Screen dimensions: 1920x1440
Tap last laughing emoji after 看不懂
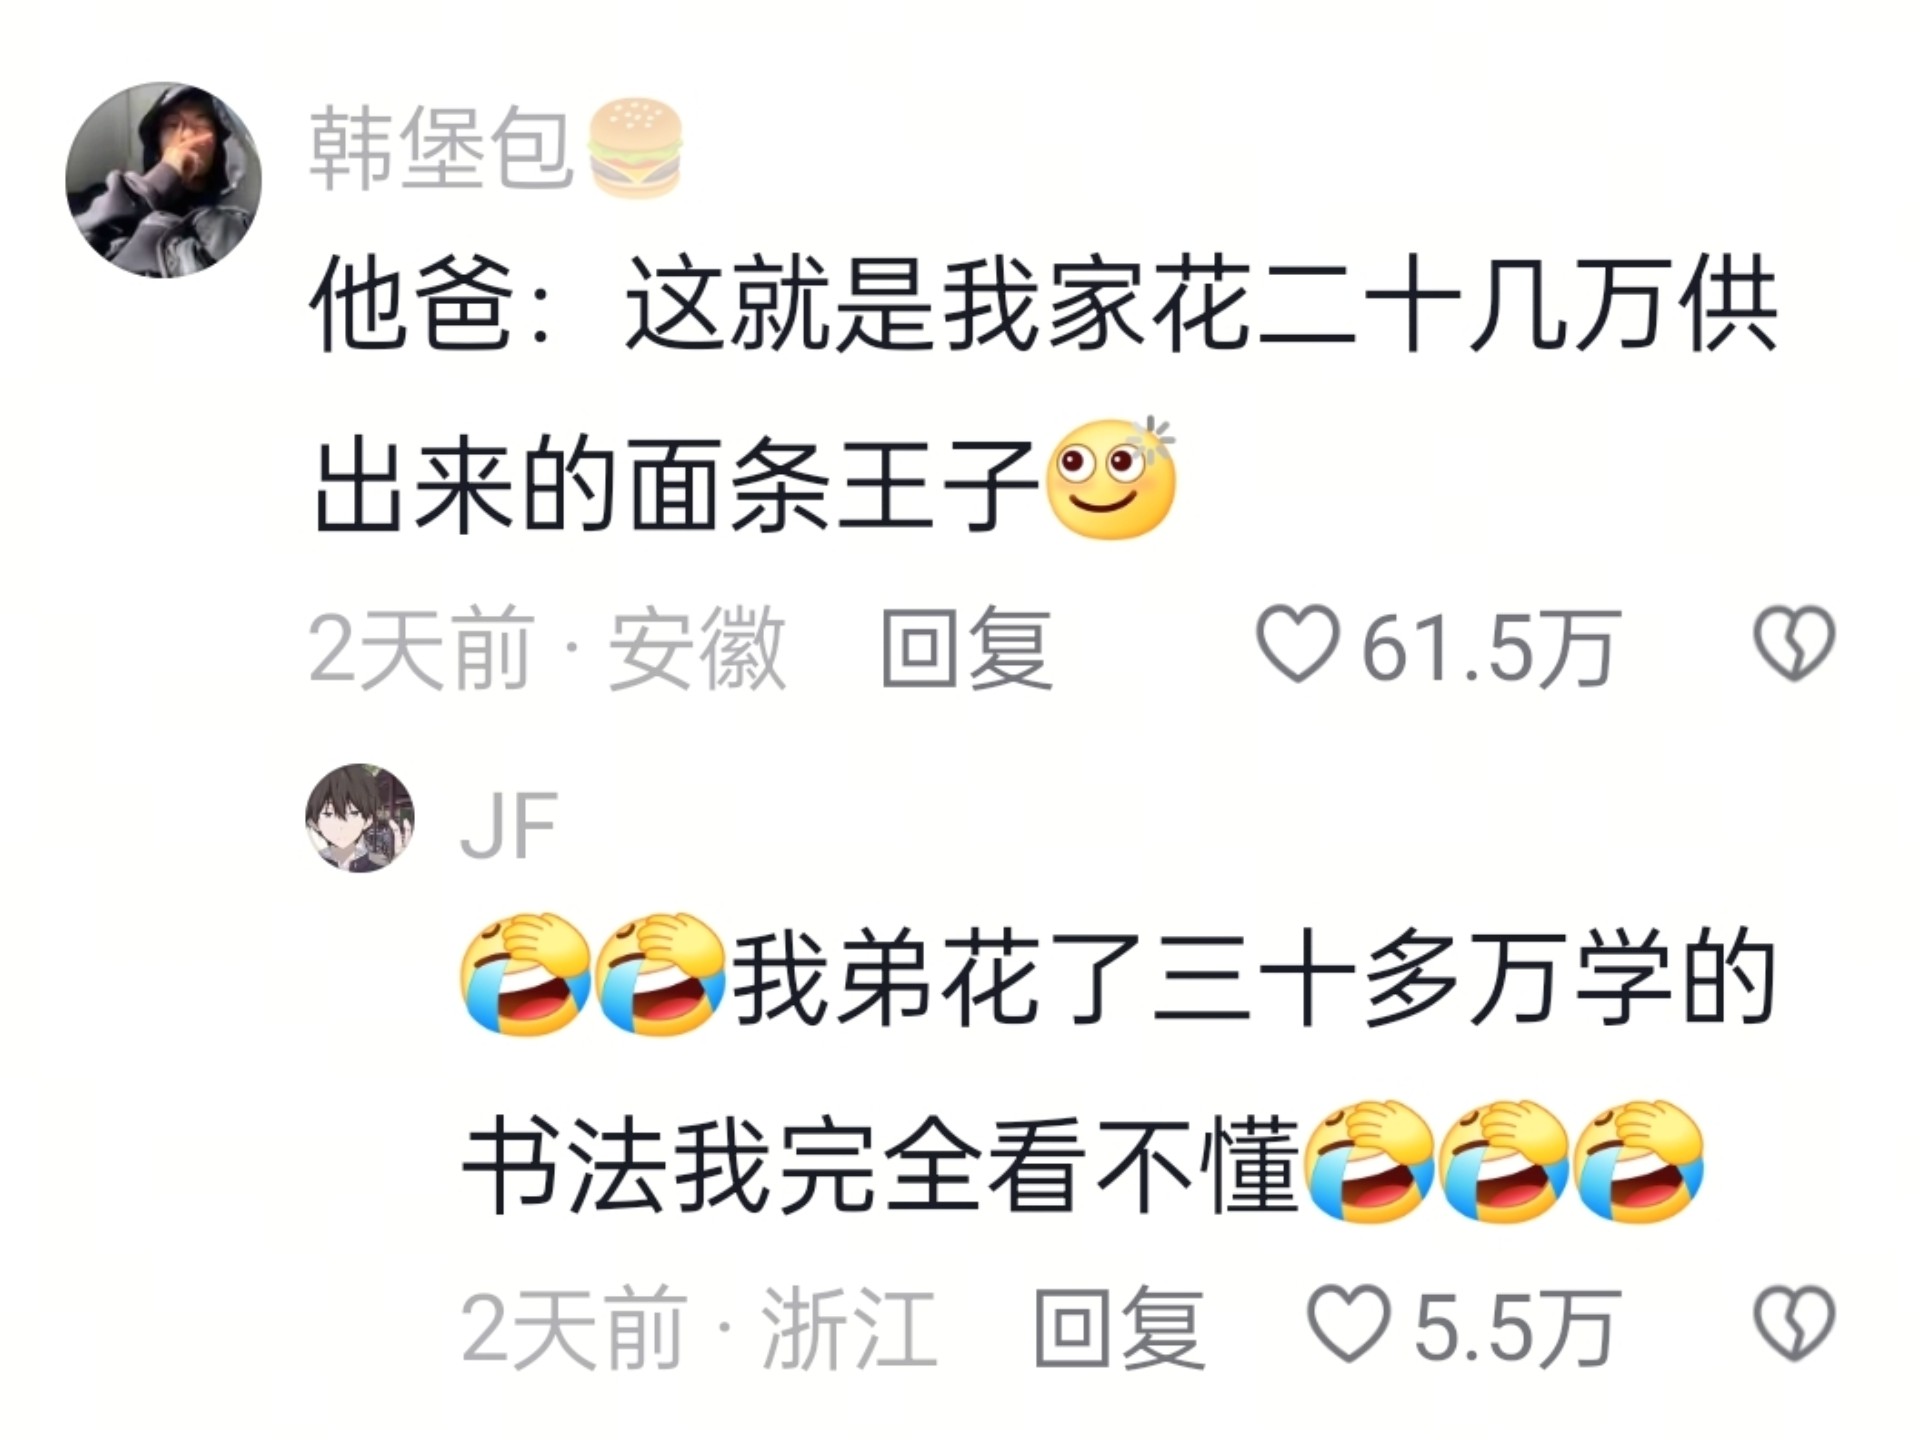pyautogui.click(x=1639, y=1163)
